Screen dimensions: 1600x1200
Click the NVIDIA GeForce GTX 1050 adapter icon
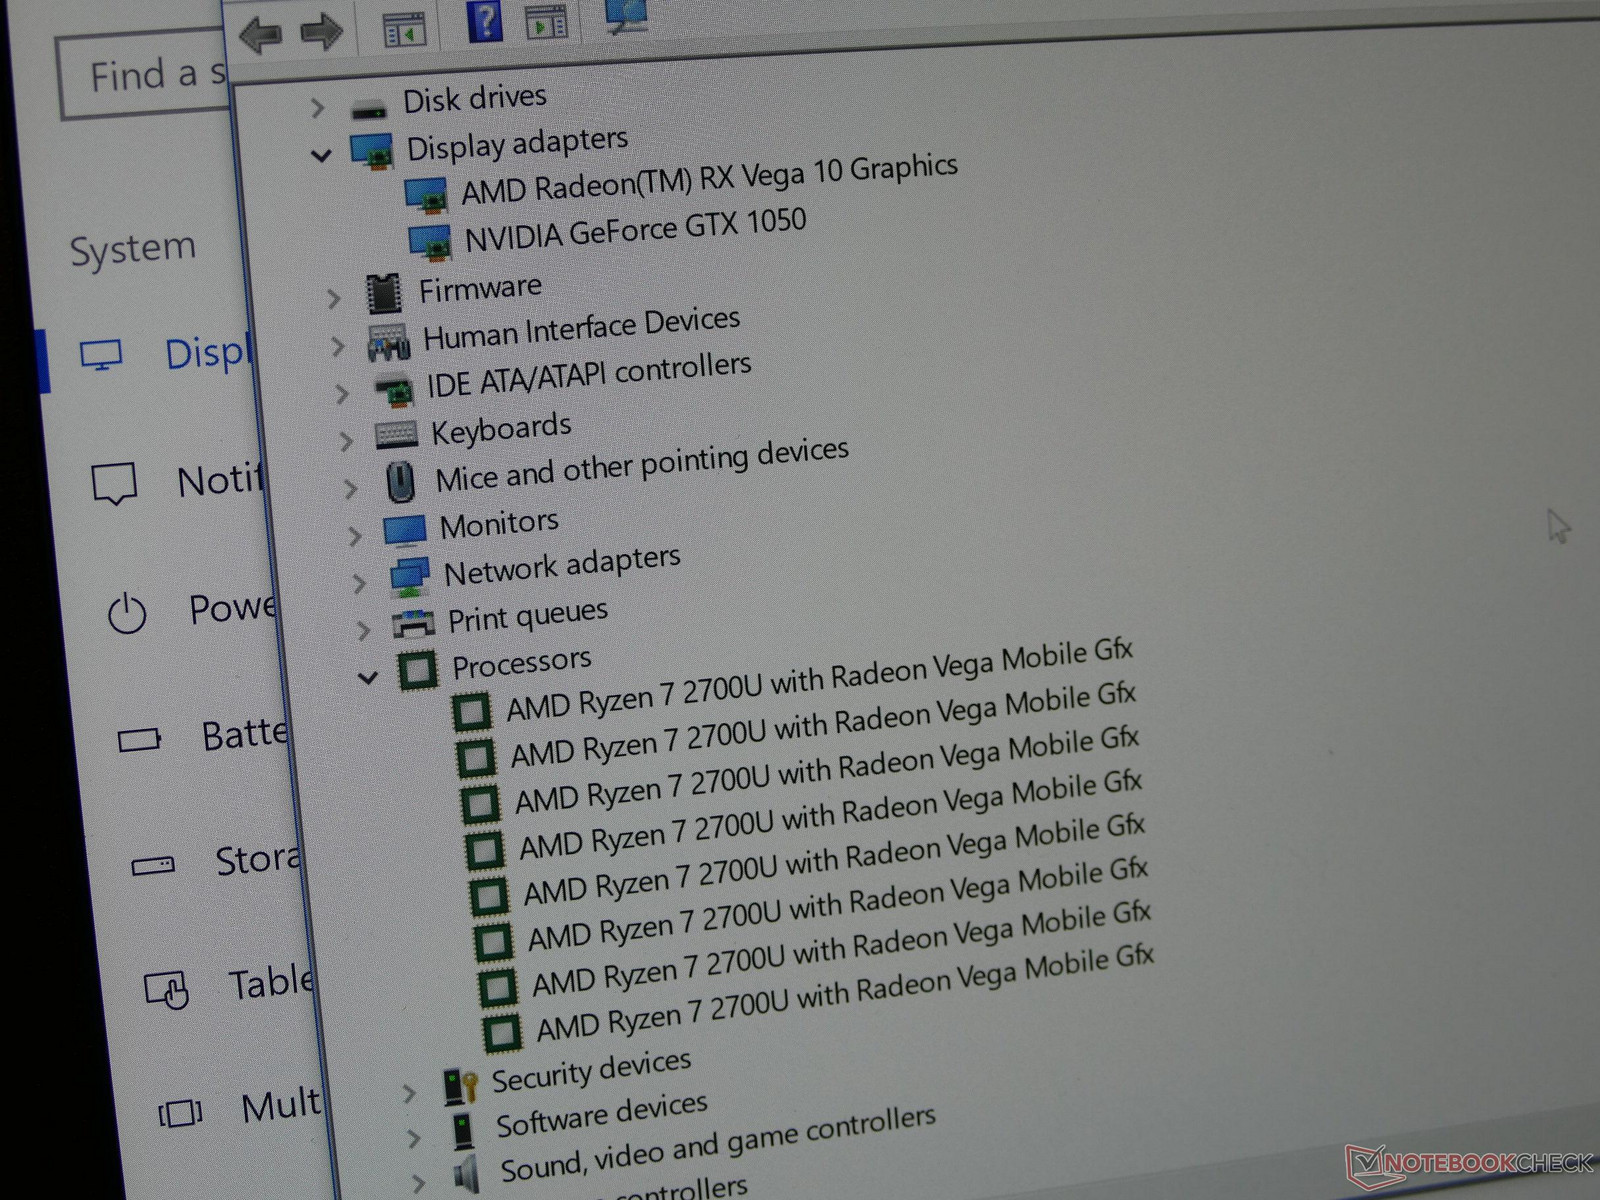tap(430, 241)
